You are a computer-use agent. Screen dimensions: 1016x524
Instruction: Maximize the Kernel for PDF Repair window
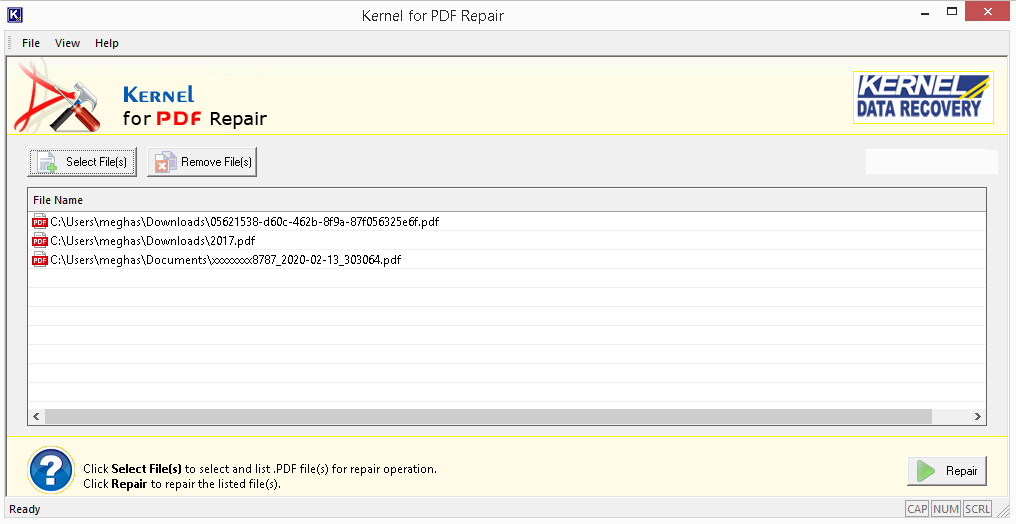[x=952, y=12]
